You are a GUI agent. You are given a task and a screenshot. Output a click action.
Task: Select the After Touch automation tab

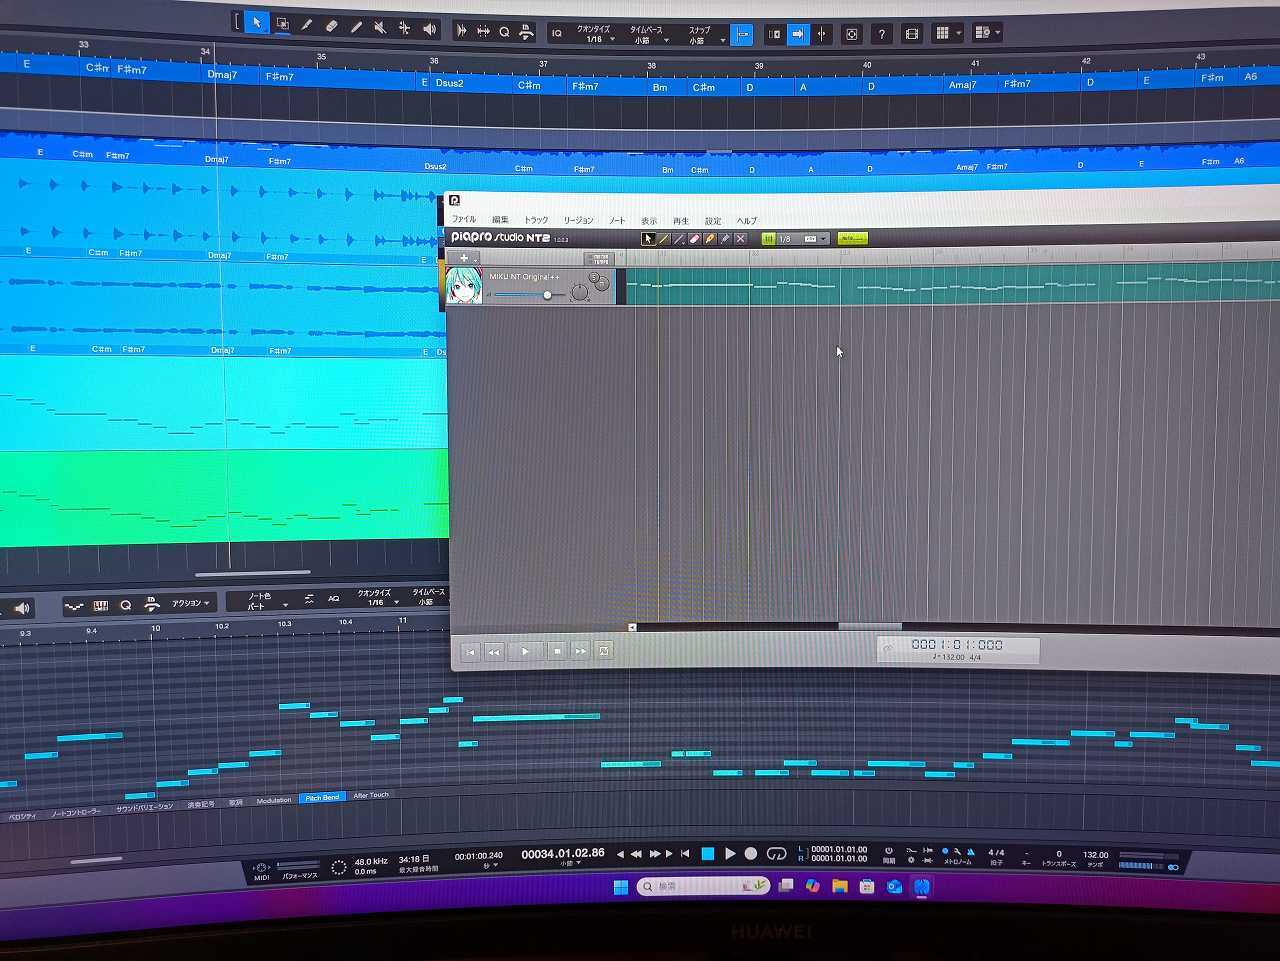point(371,795)
